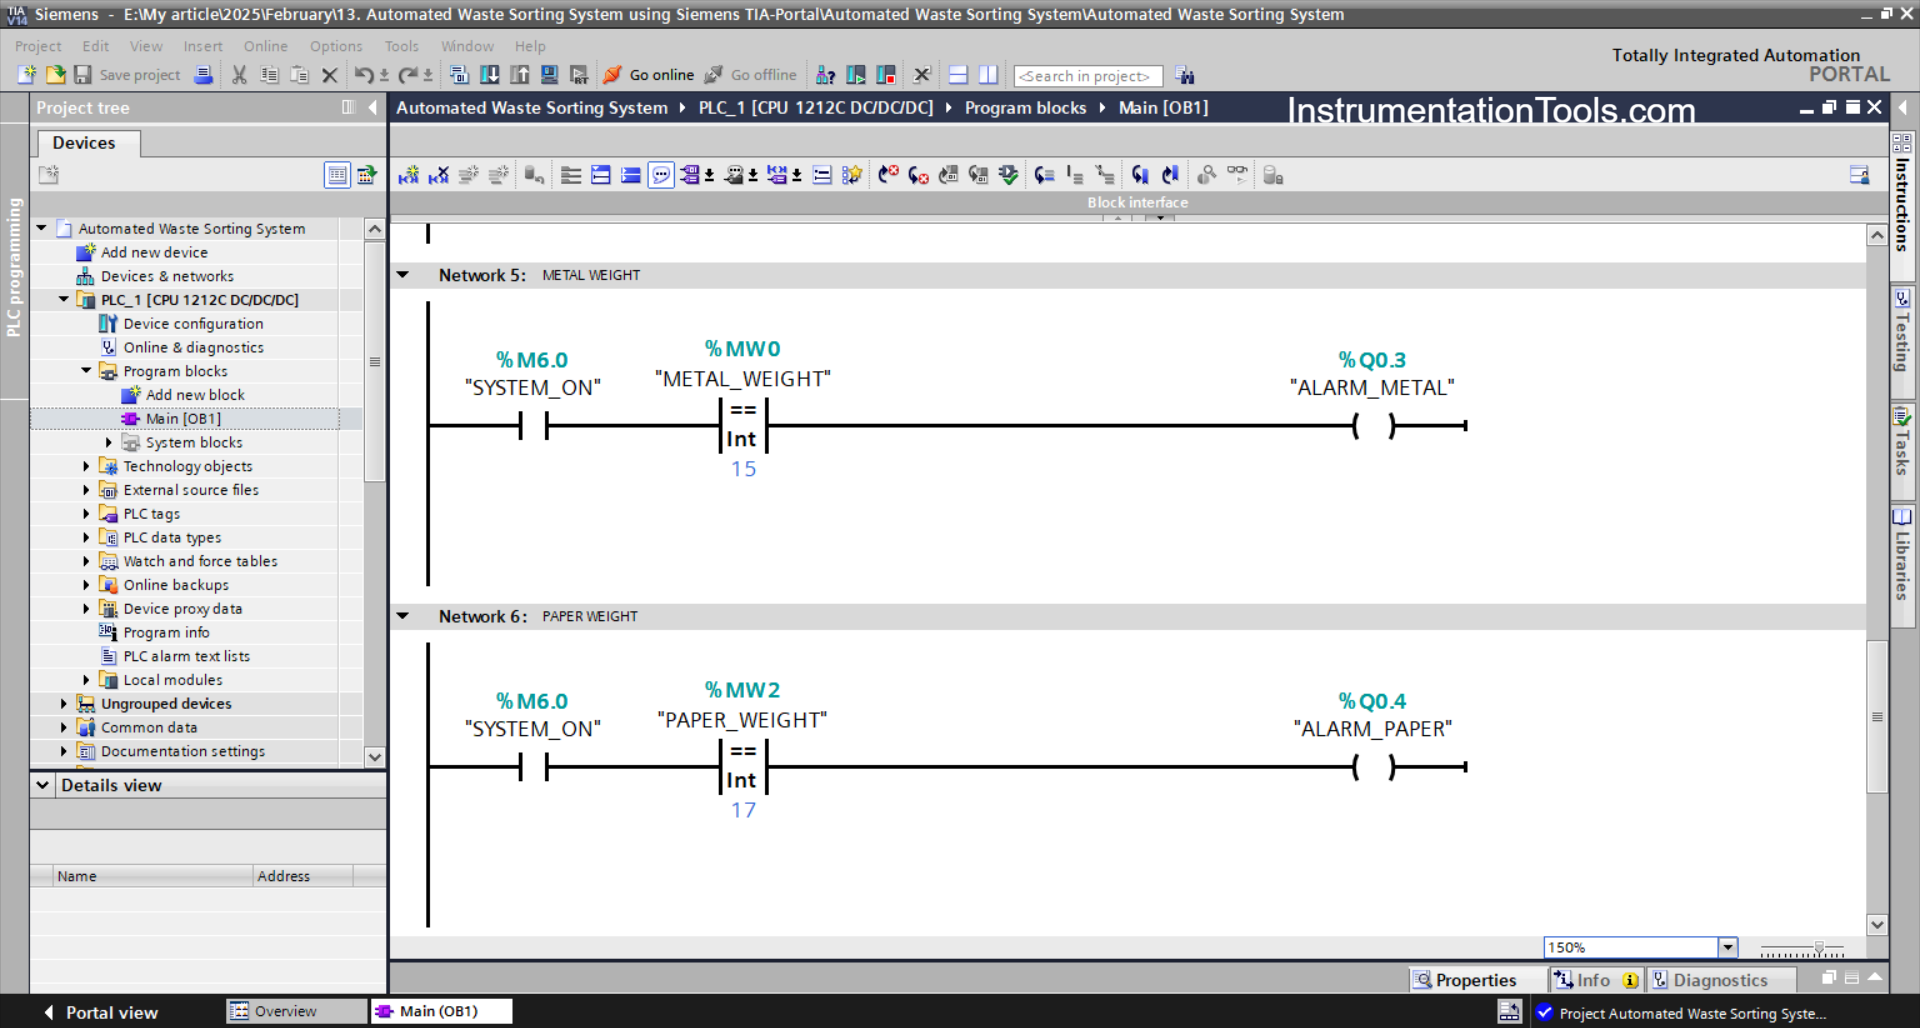Select the ALARM_METAL output coil
Screen dimensions: 1920x1028
coord(1373,426)
